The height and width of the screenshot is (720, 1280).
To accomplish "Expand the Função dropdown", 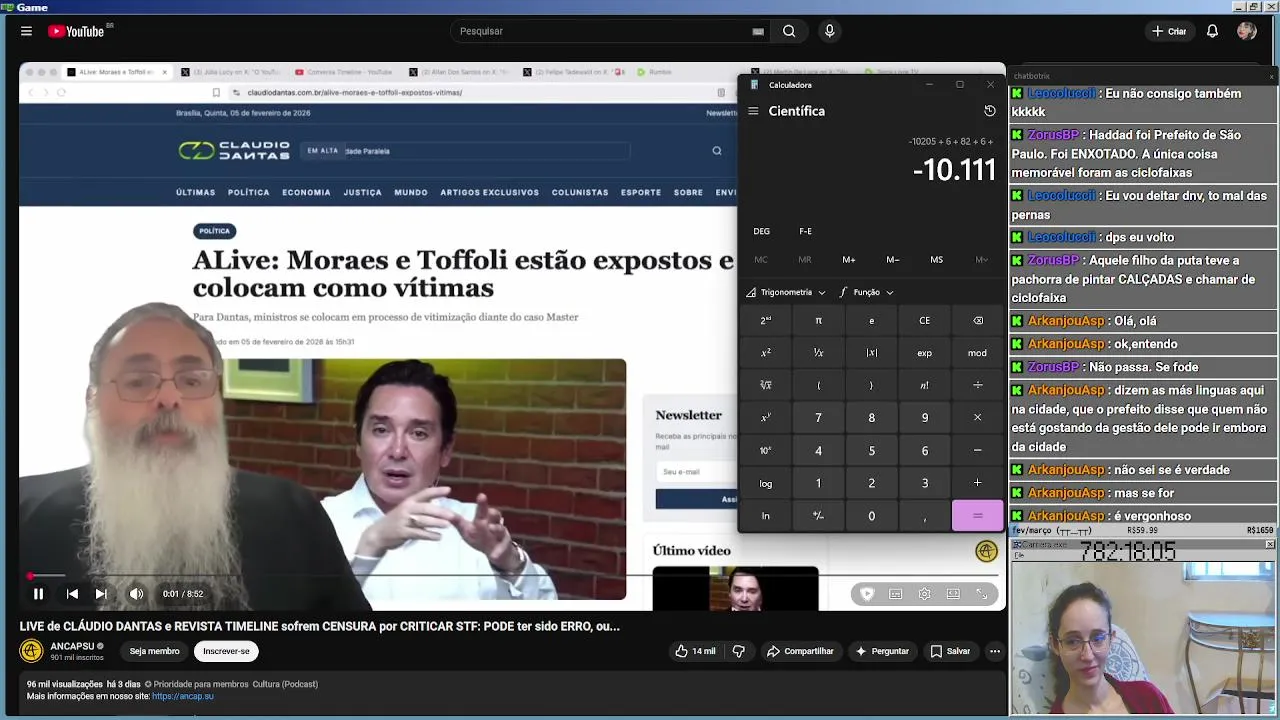I will coord(866,292).
